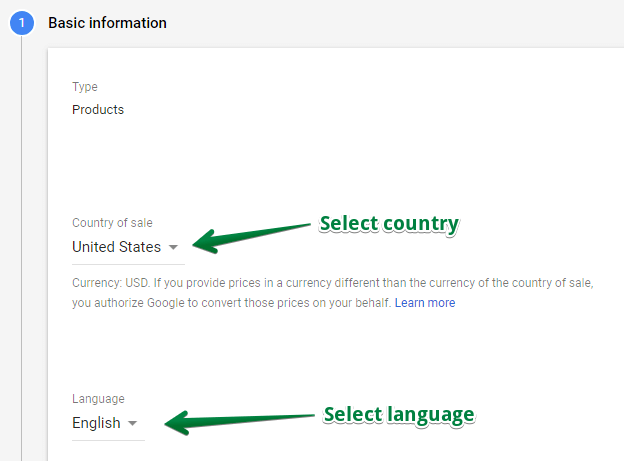Click the green arrow pointing at United States
Image resolution: width=624 pixels, height=461 pixels.
click(x=251, y=238)
